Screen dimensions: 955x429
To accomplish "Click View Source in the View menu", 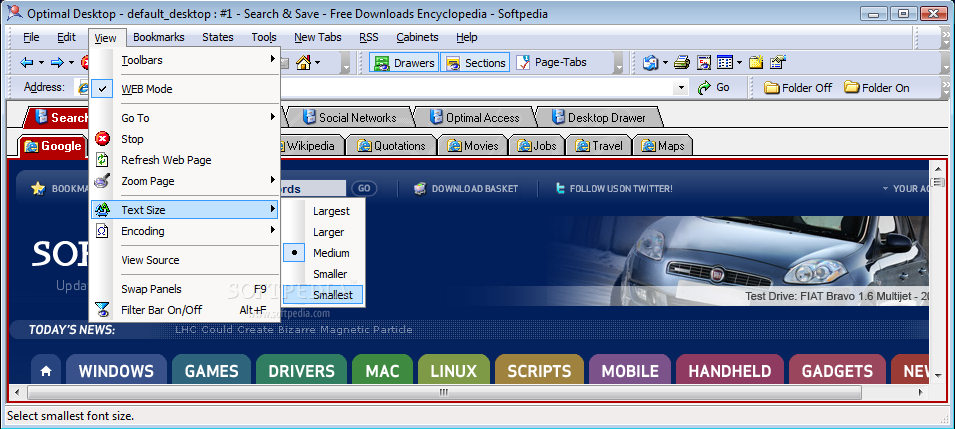I will click(185, 260).
